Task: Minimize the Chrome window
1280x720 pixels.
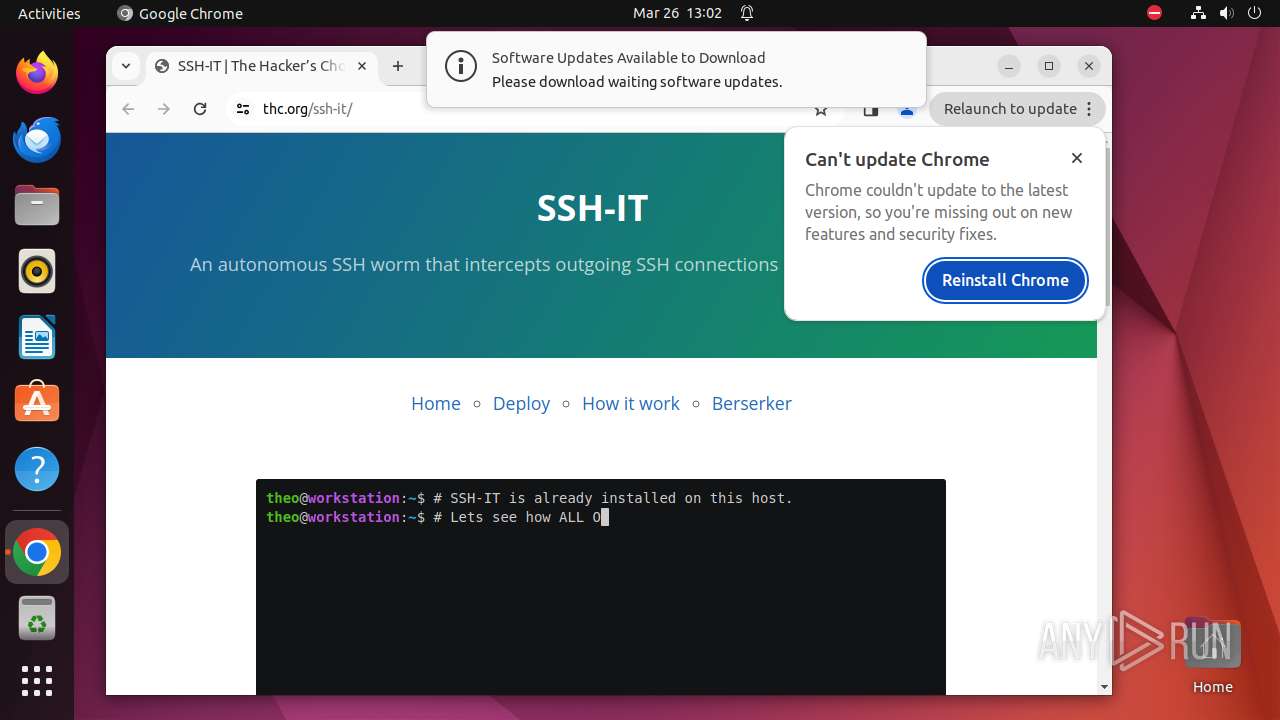Action: (1009, 66)
